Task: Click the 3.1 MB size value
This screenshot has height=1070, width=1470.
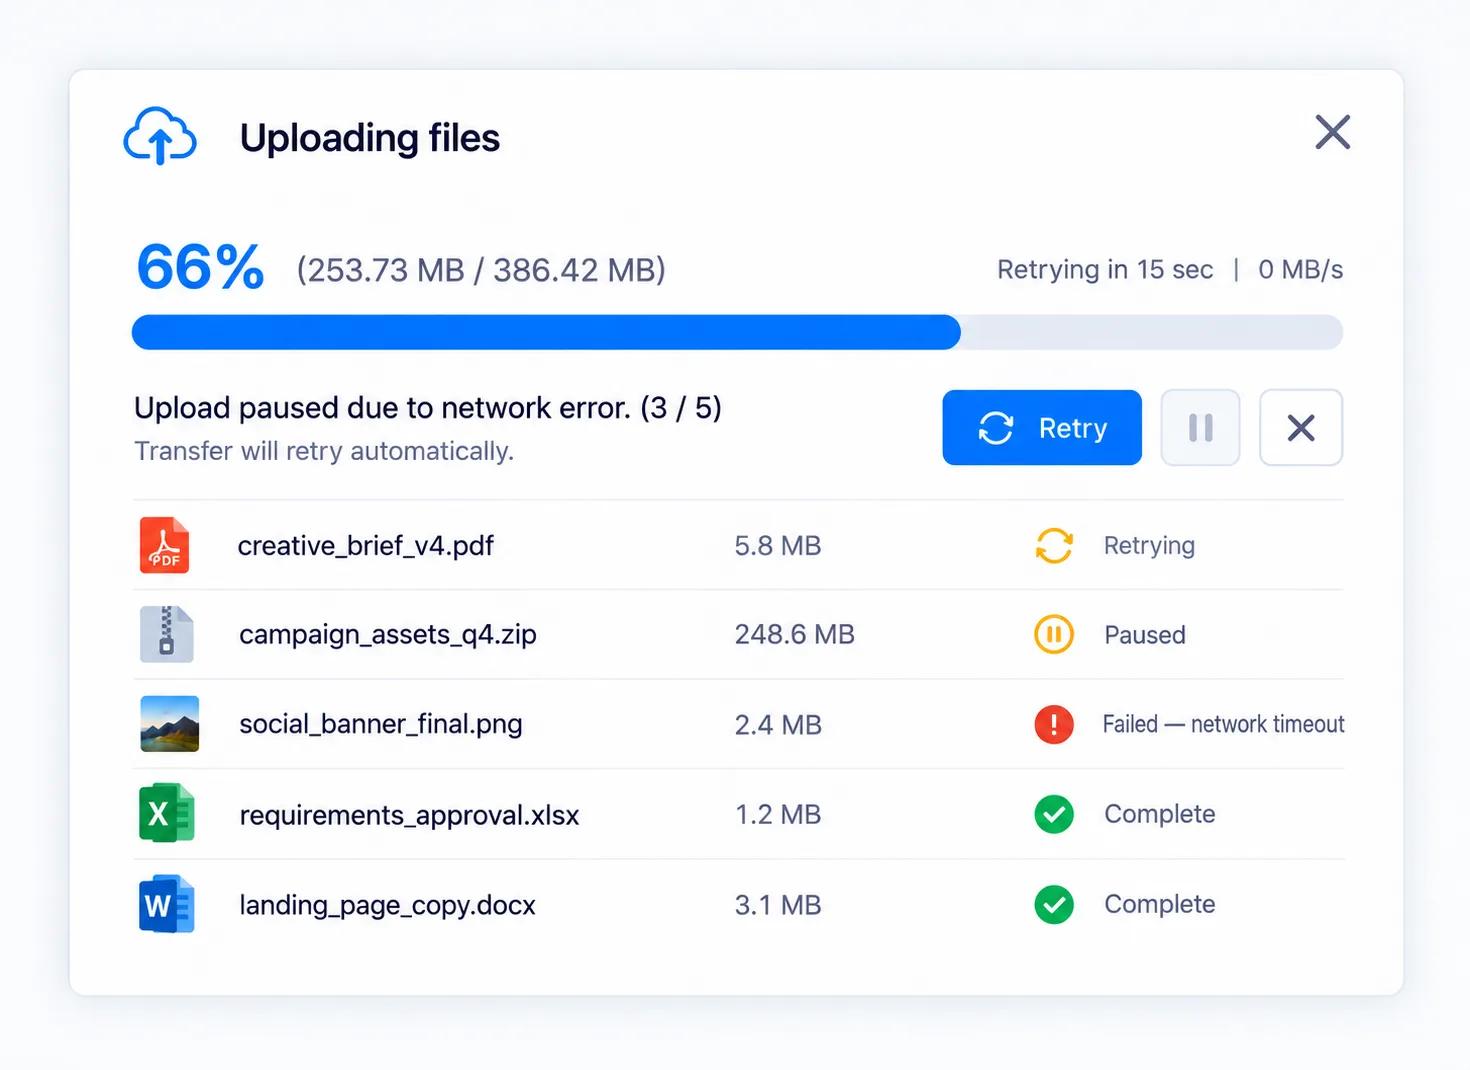Action: [x=778, y=905]
